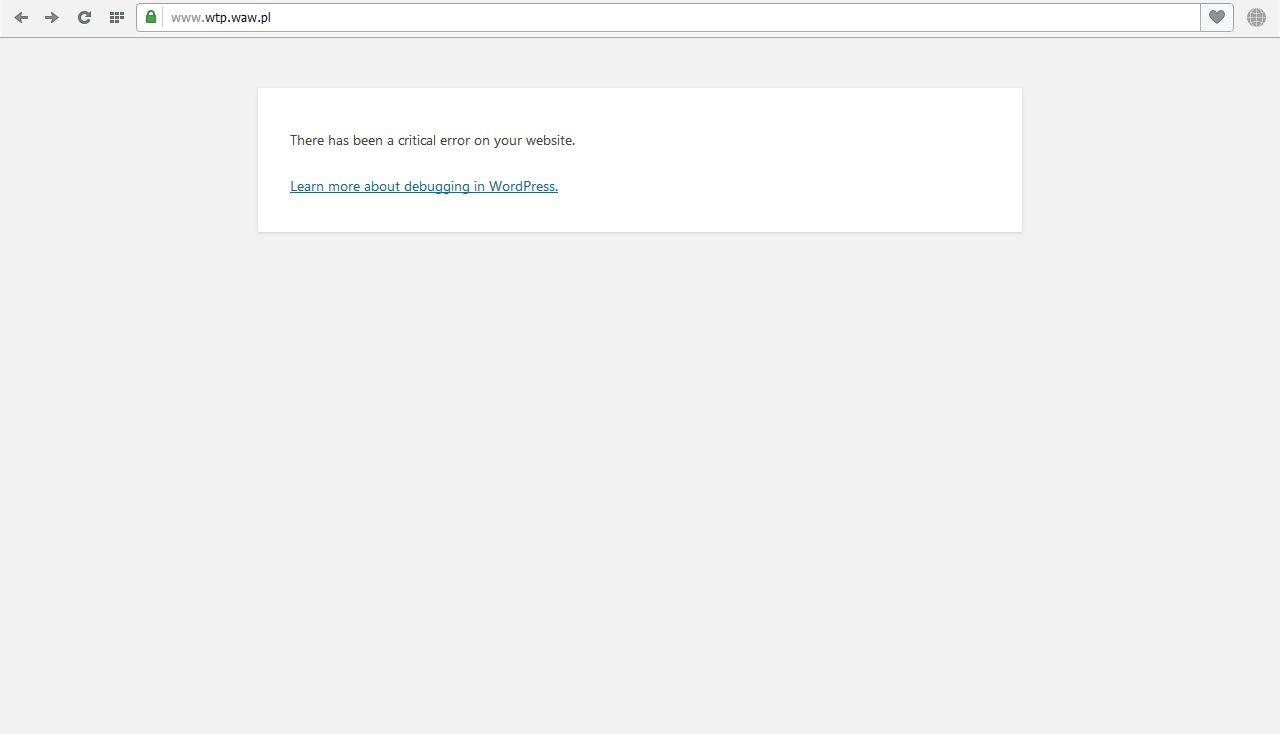Bookmark page with the heart icon
This screenshot has height=734, width=1280.
click(1216, 17)
